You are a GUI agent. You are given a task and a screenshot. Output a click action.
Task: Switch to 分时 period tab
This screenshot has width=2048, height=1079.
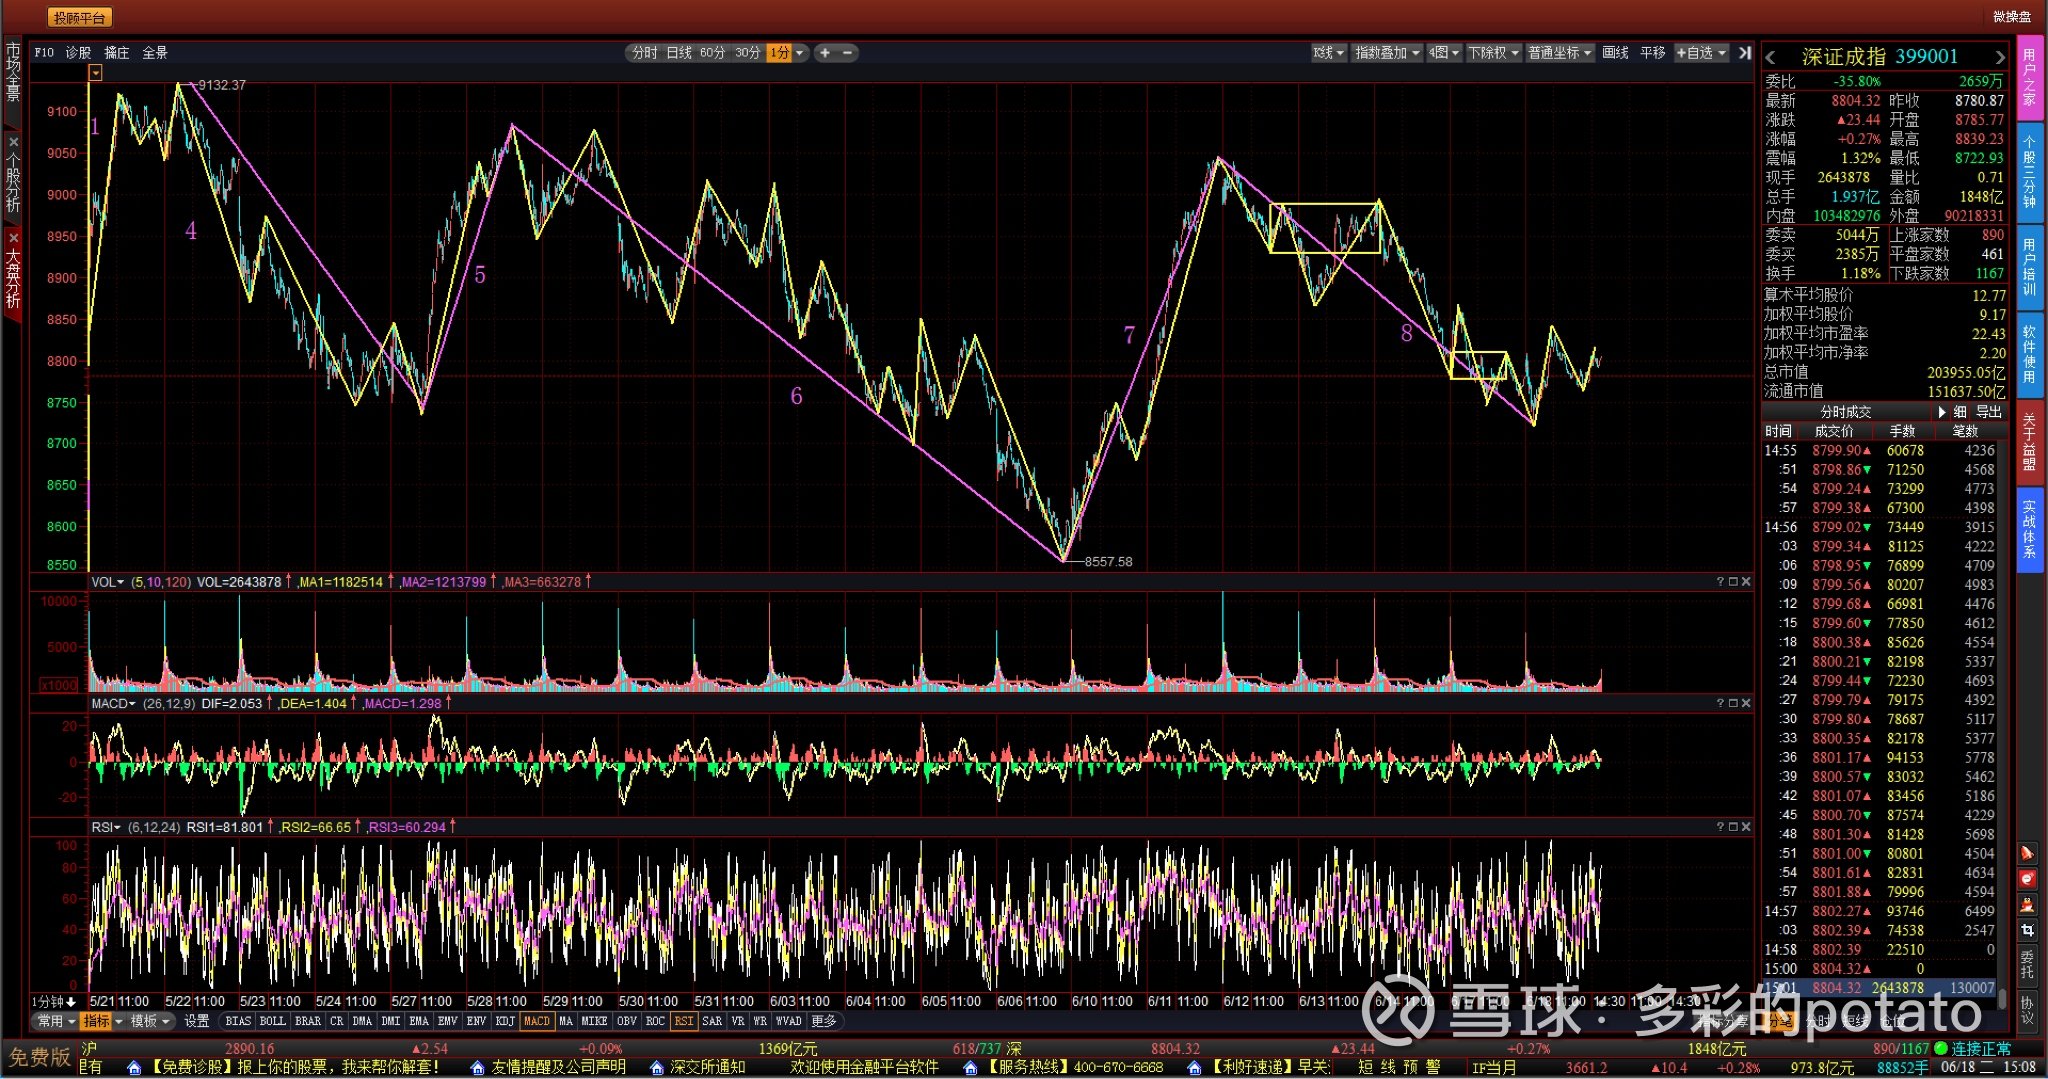click(645, 53)
